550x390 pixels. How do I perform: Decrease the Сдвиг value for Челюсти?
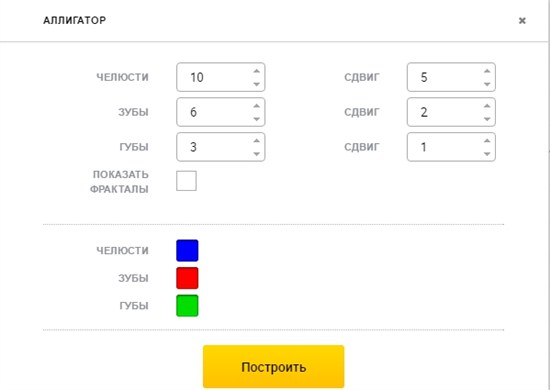pyautogui.click(x=487, y=84)
